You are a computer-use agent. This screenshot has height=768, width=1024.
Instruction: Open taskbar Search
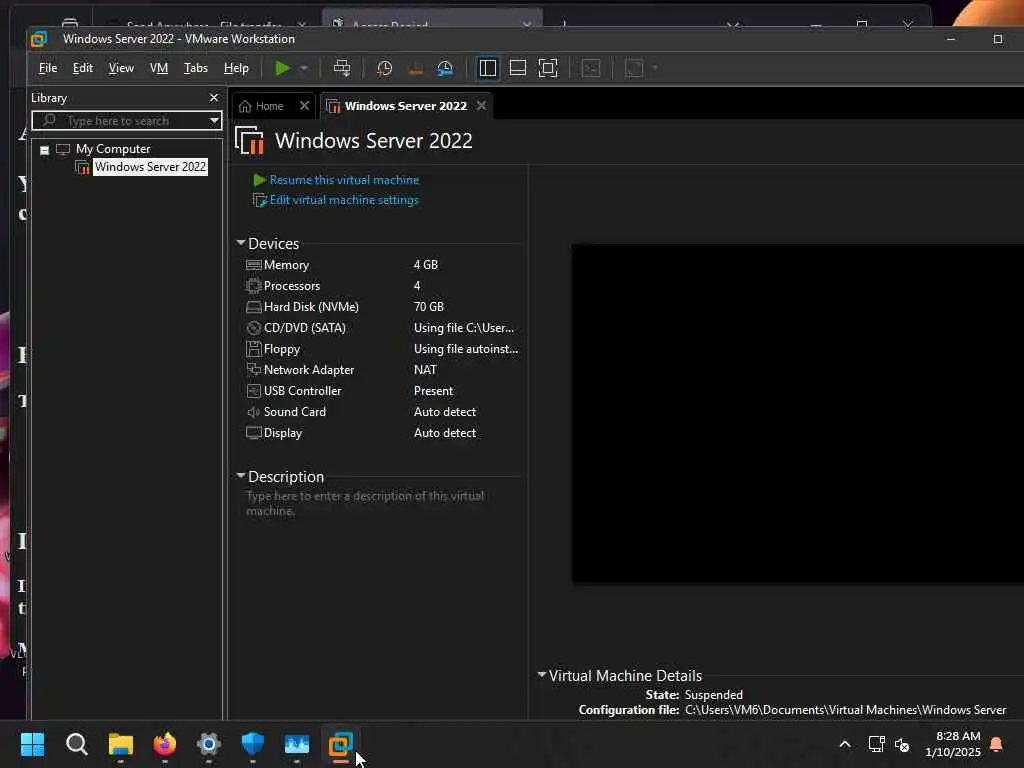[x=76, y=744]
